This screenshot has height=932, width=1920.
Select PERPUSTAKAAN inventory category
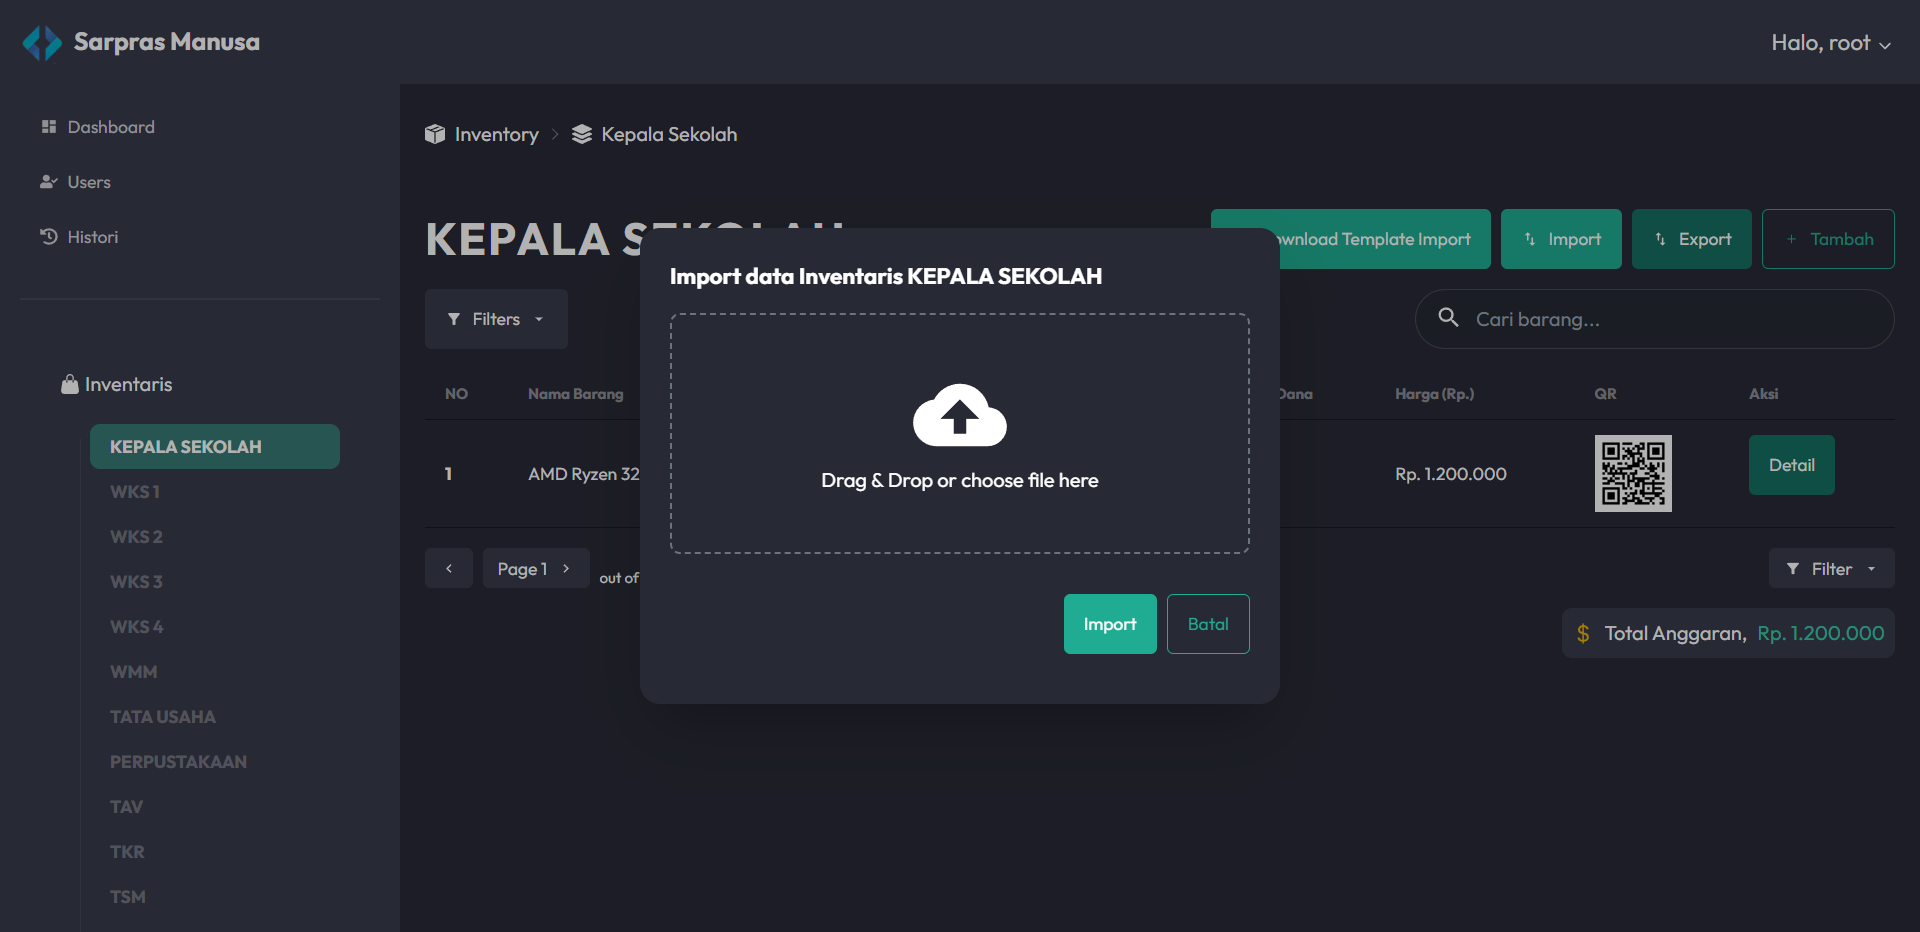click(178, 762)
